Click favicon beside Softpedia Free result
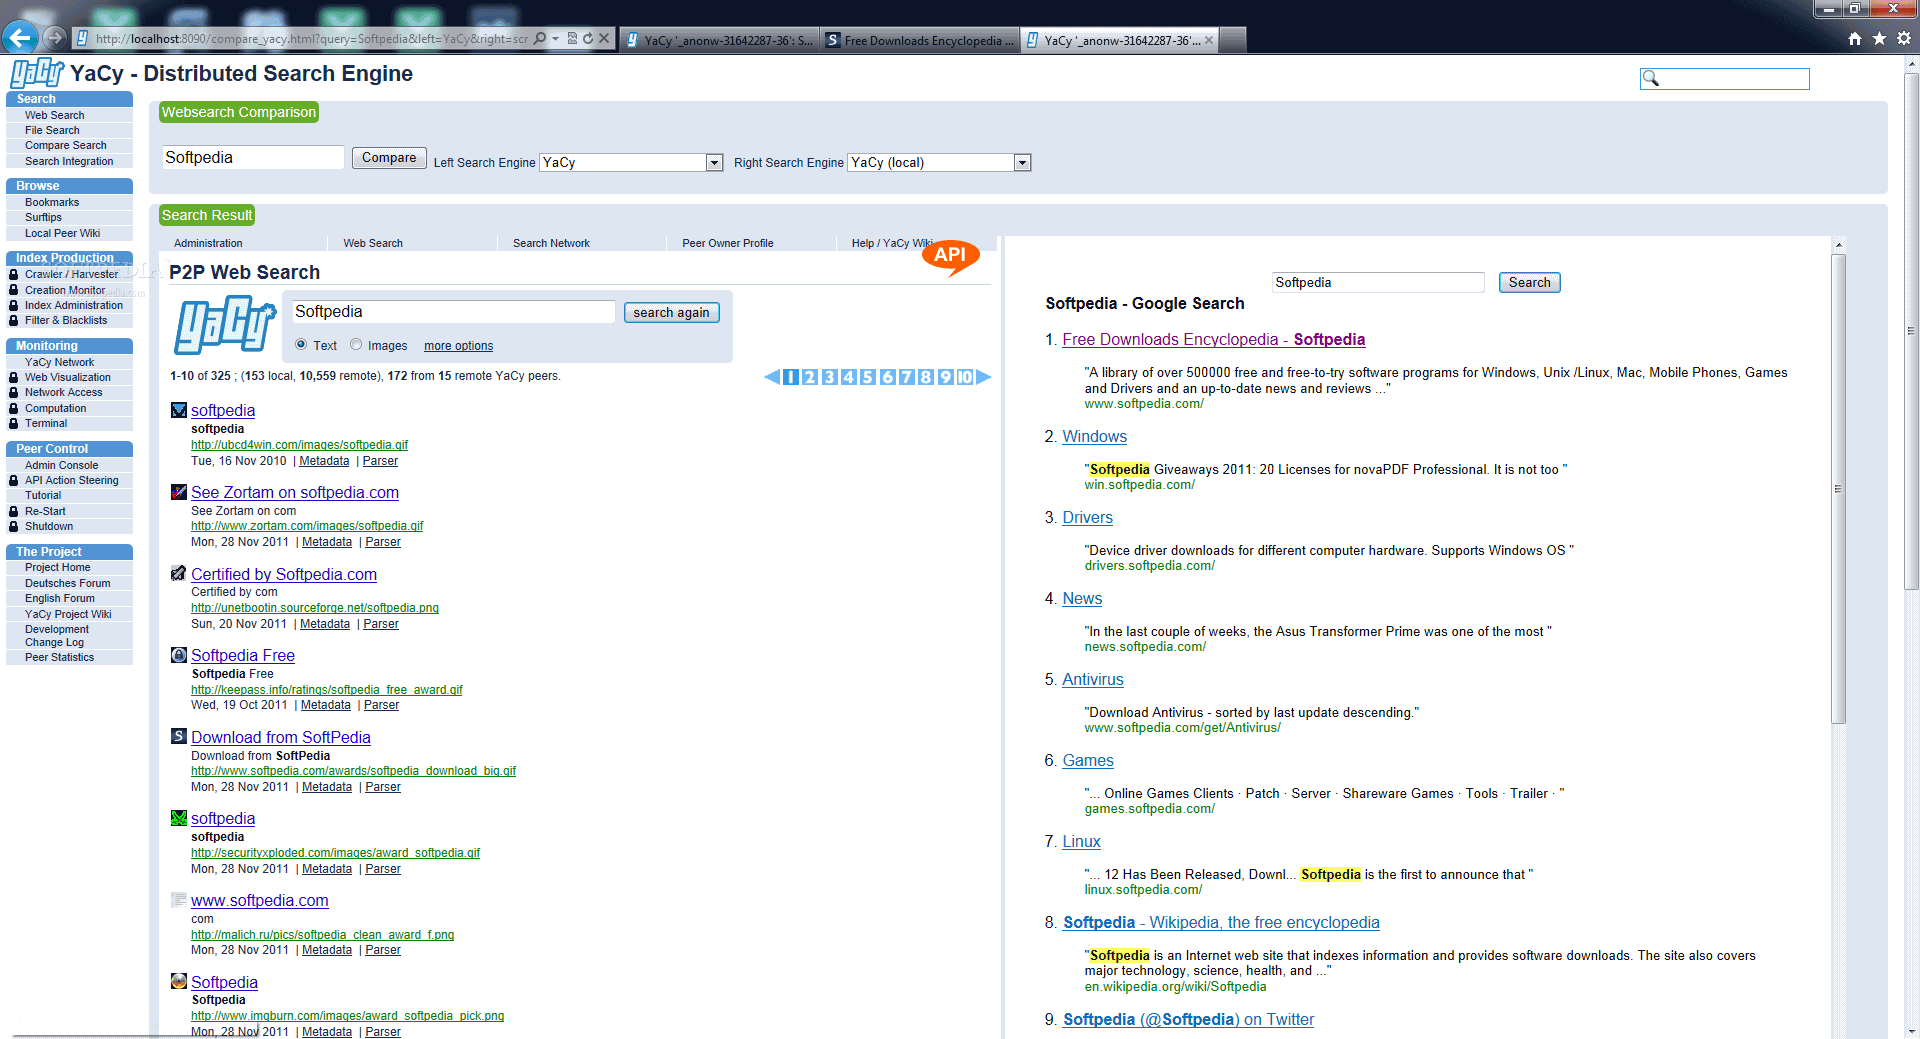Screen dimensions: 1920x1039 [179, 655]
